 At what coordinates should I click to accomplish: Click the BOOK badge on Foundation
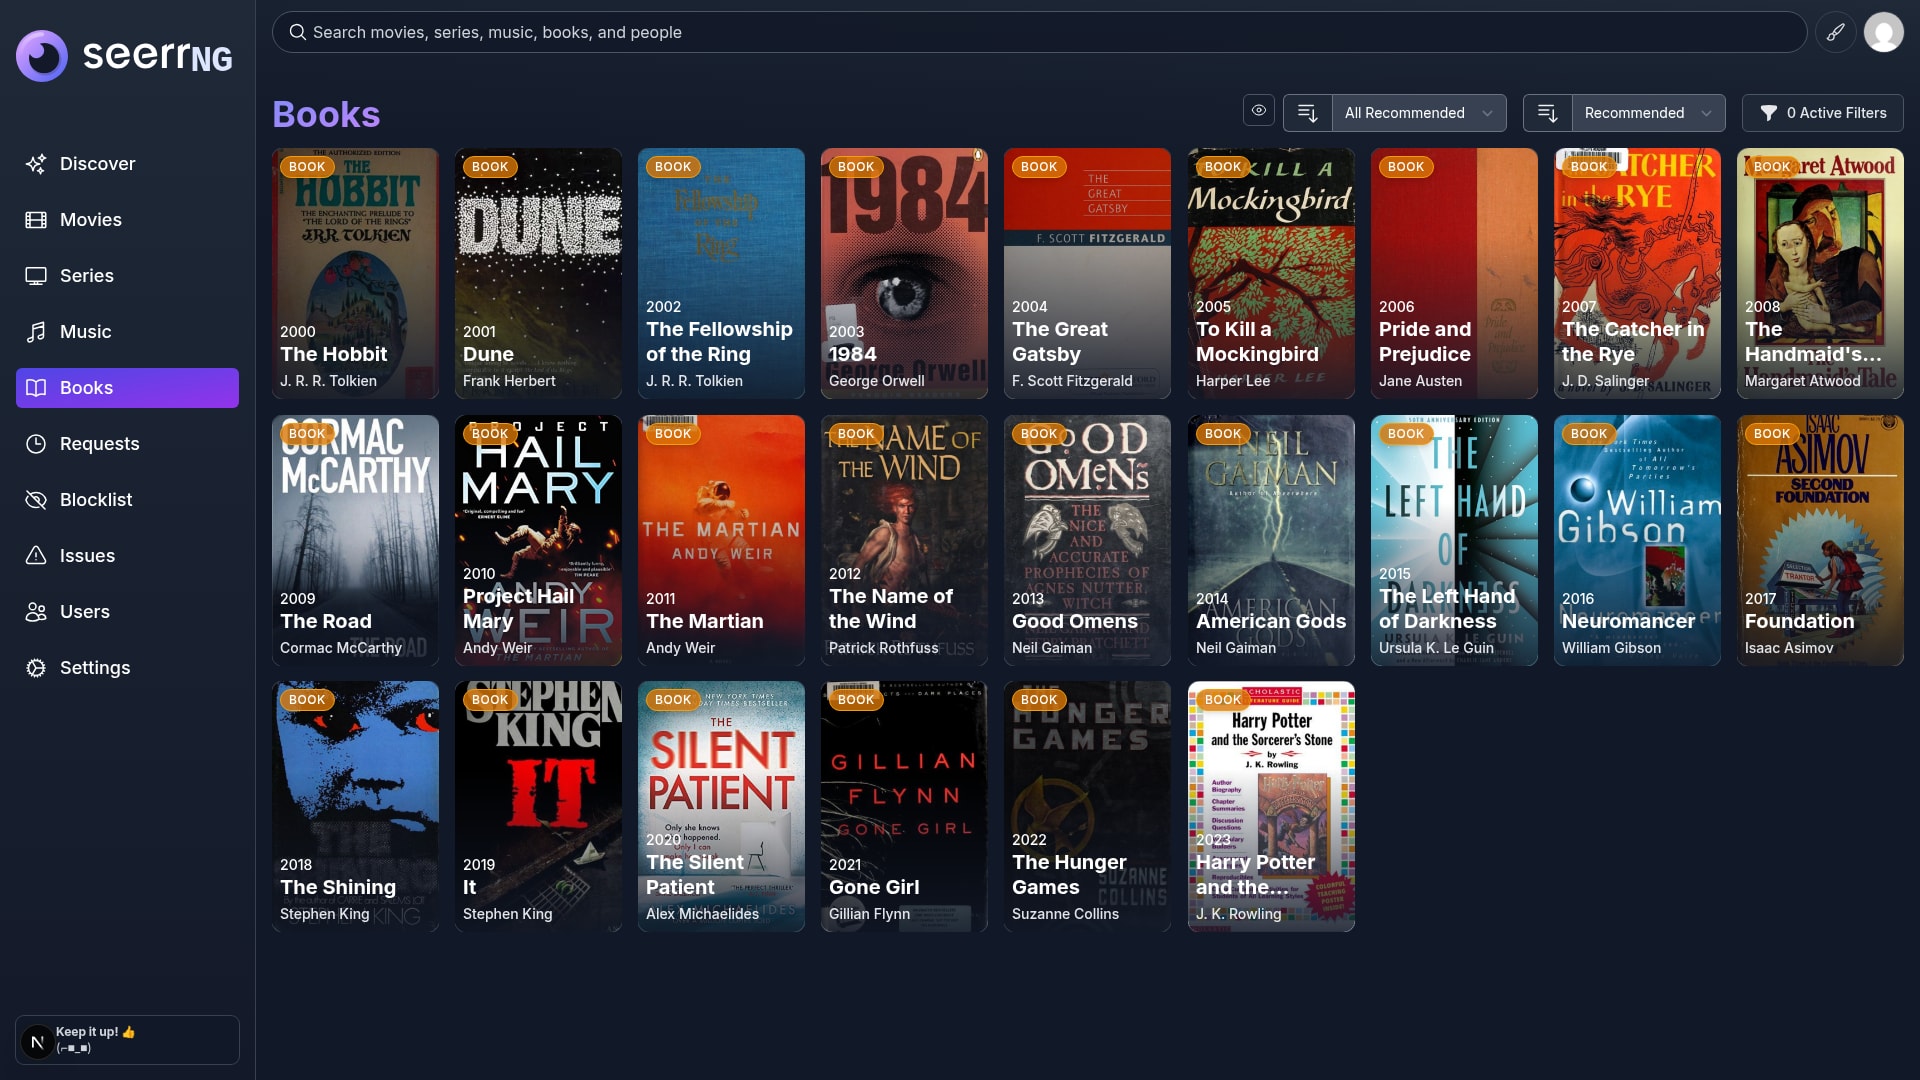point(1772,434)
